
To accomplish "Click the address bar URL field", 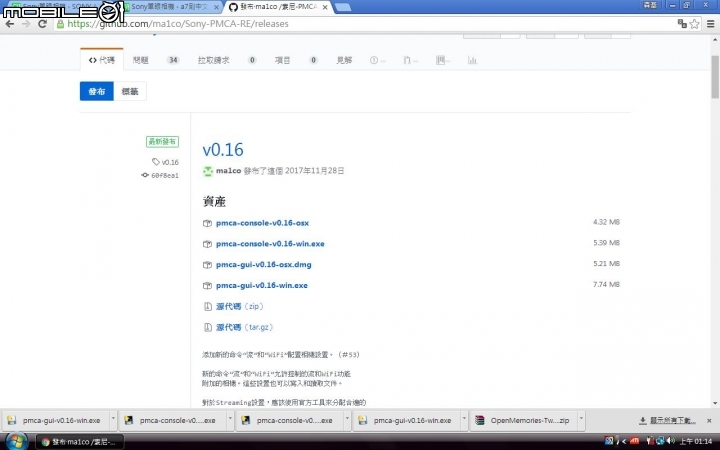I will point(366,24).
